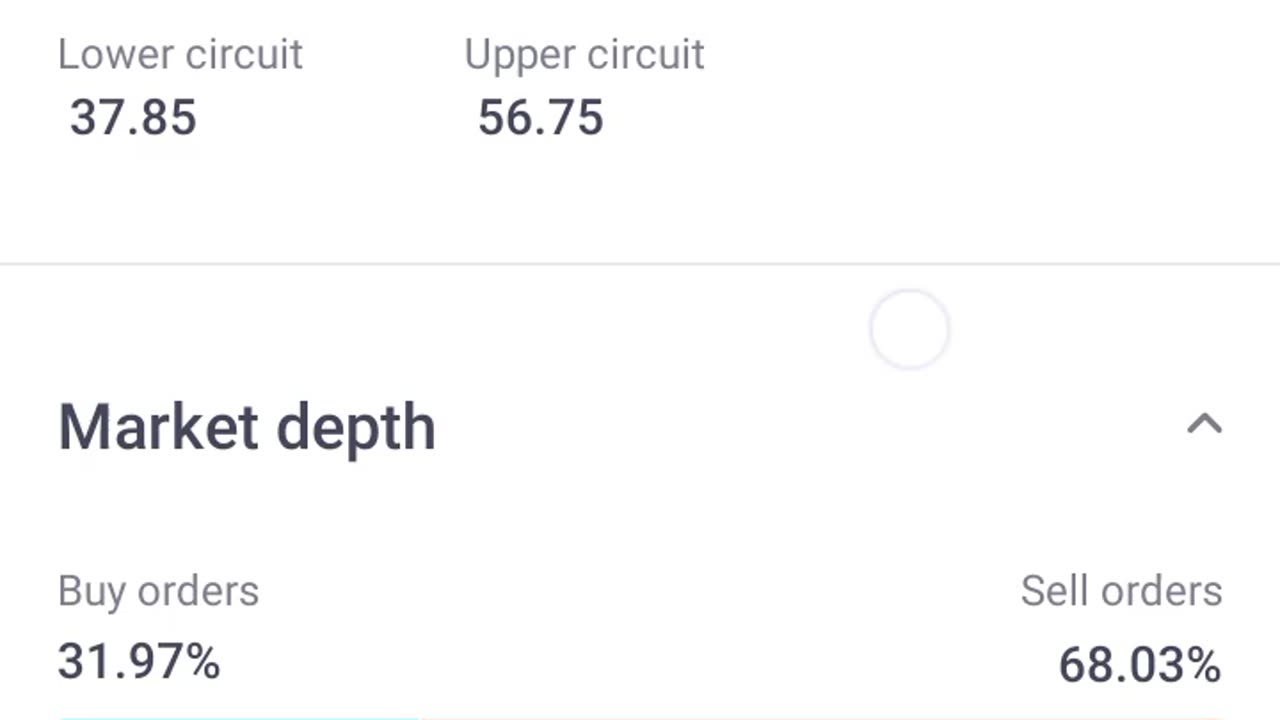Click the 68.03% sell percentage
This screenshot has height=720, width=1280.
point(1139,665)
